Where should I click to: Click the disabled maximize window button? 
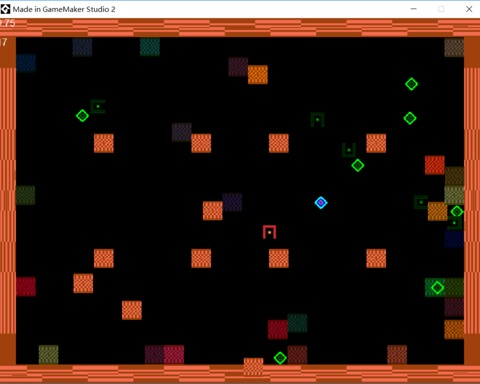(x=441, y=9)
